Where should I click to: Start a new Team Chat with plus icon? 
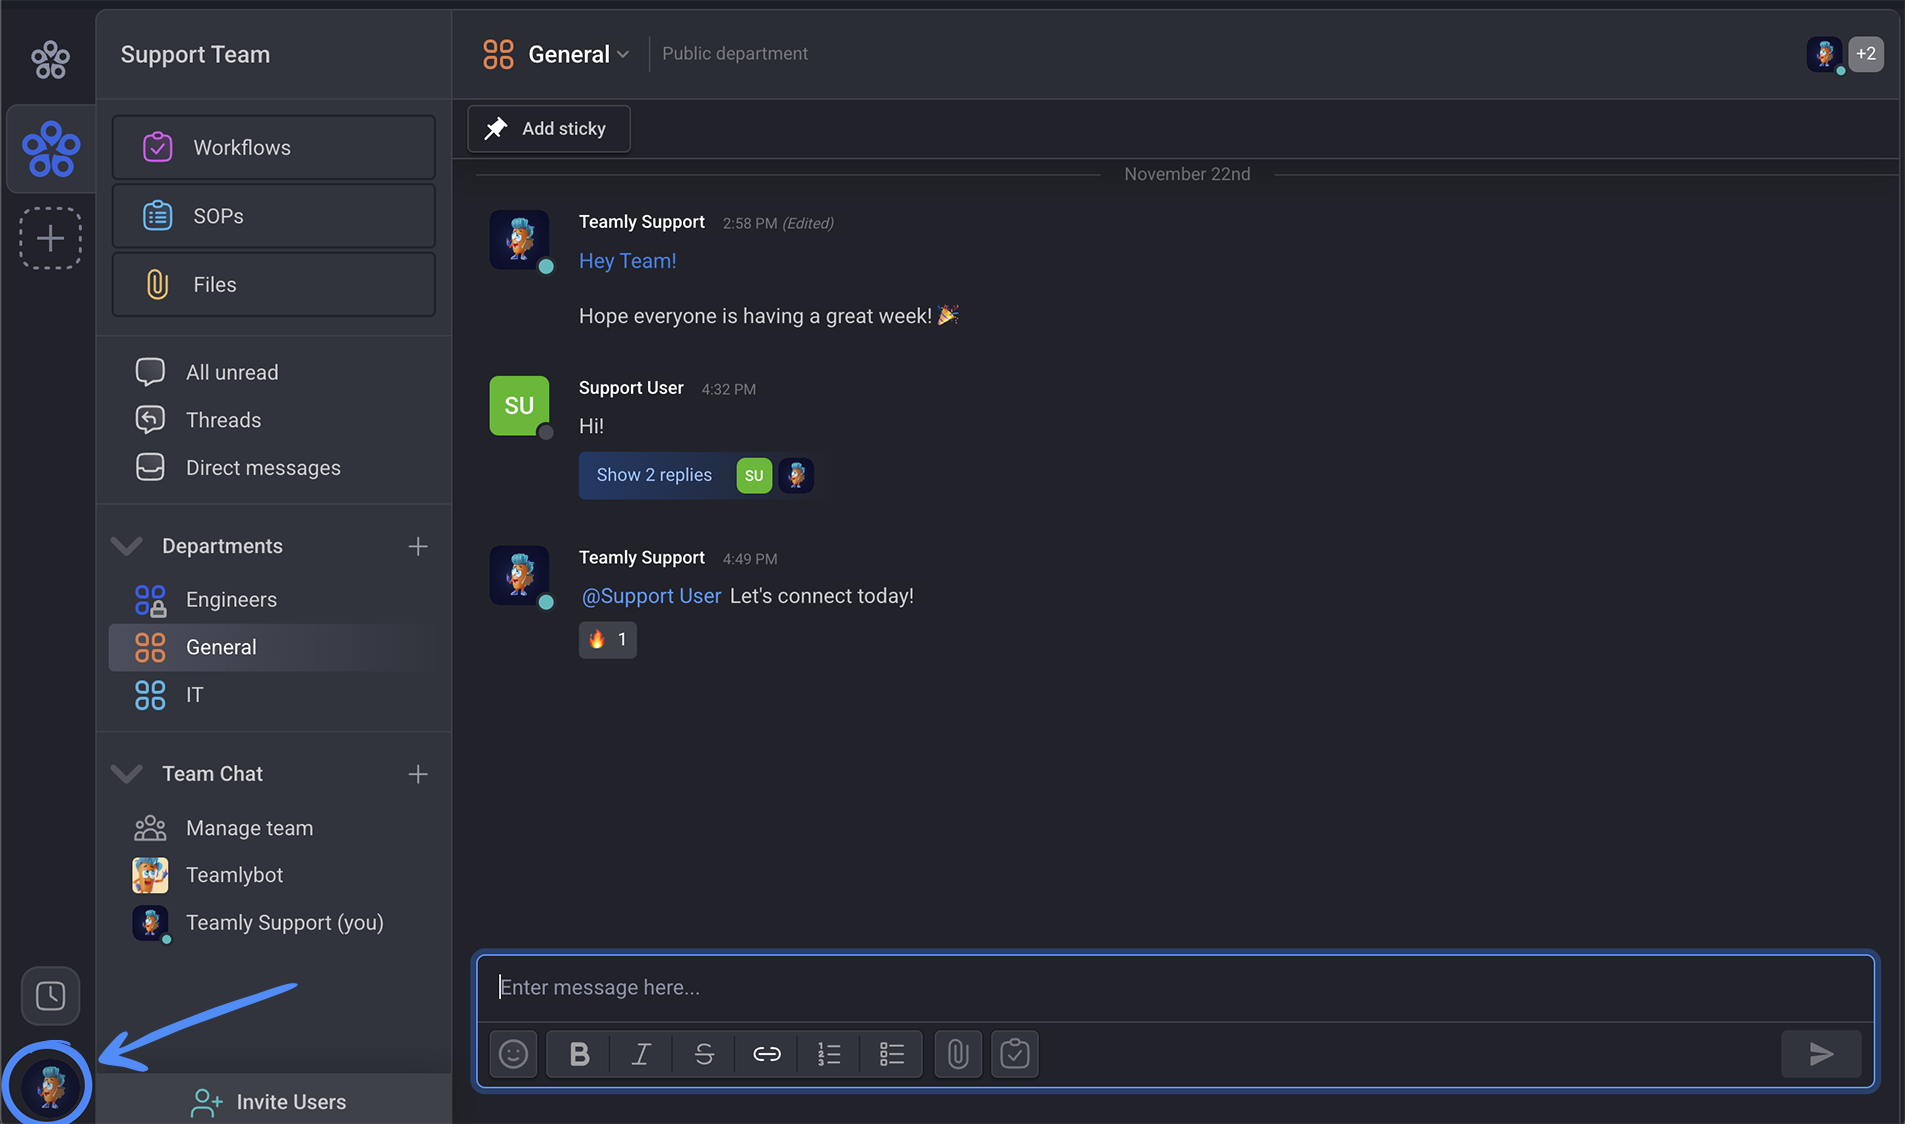(418, 774)
